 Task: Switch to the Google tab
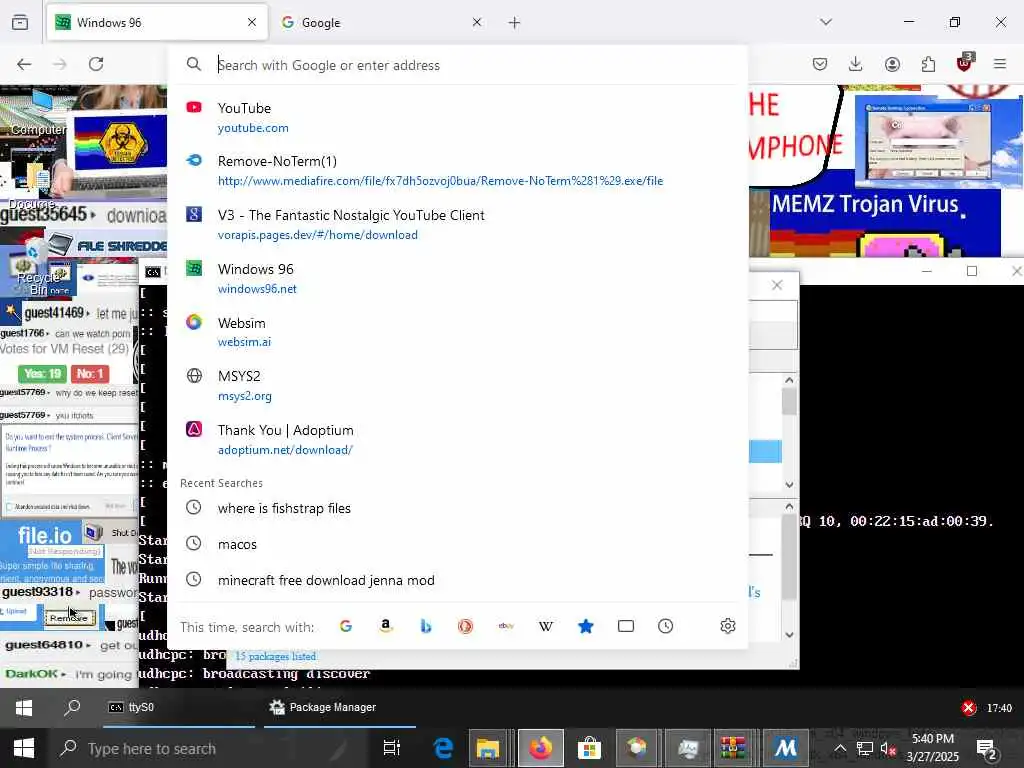[379, 23]
